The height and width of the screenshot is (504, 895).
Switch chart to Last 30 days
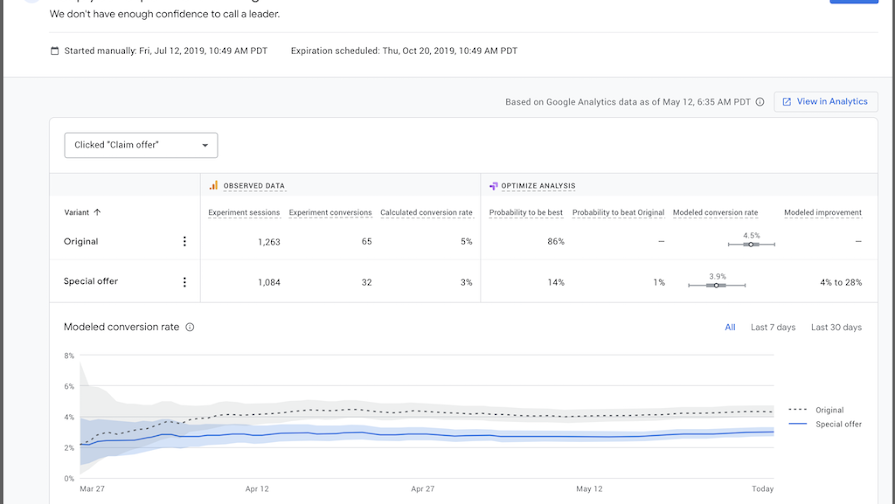pyautogui.click(x=836, y=327)
